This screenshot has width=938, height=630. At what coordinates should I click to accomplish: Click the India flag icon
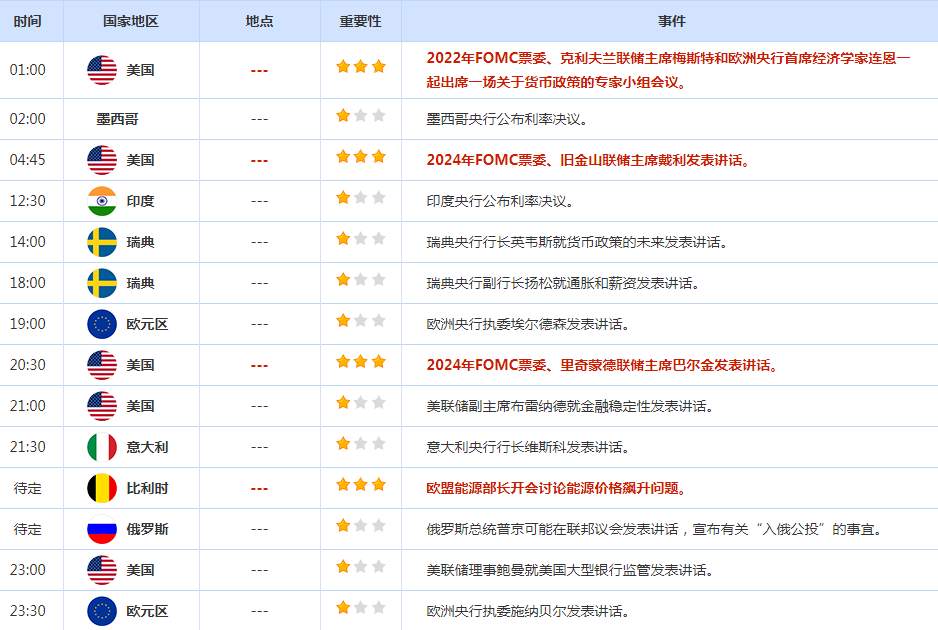(x=102, y=201)
